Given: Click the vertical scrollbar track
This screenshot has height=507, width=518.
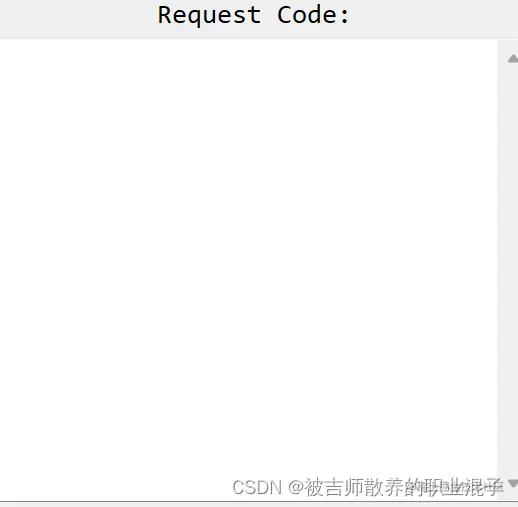Looking at the screenshot, I should (508, 270).
